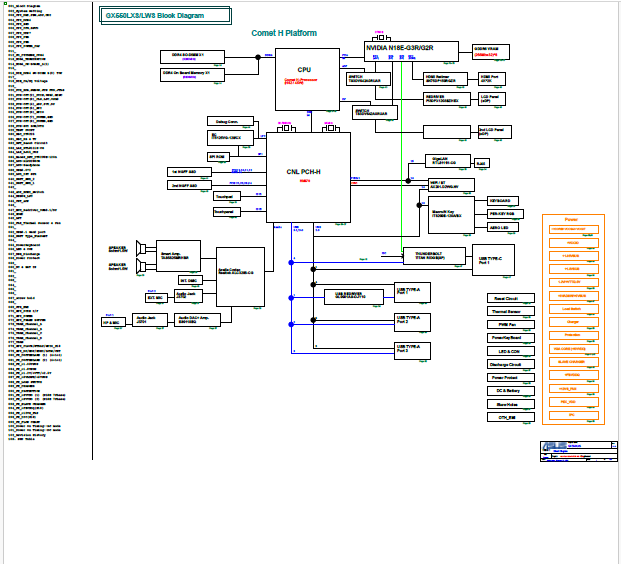Click the ASUS logo in title block
This screenshot has width=621, height=564.
[554, 446]
